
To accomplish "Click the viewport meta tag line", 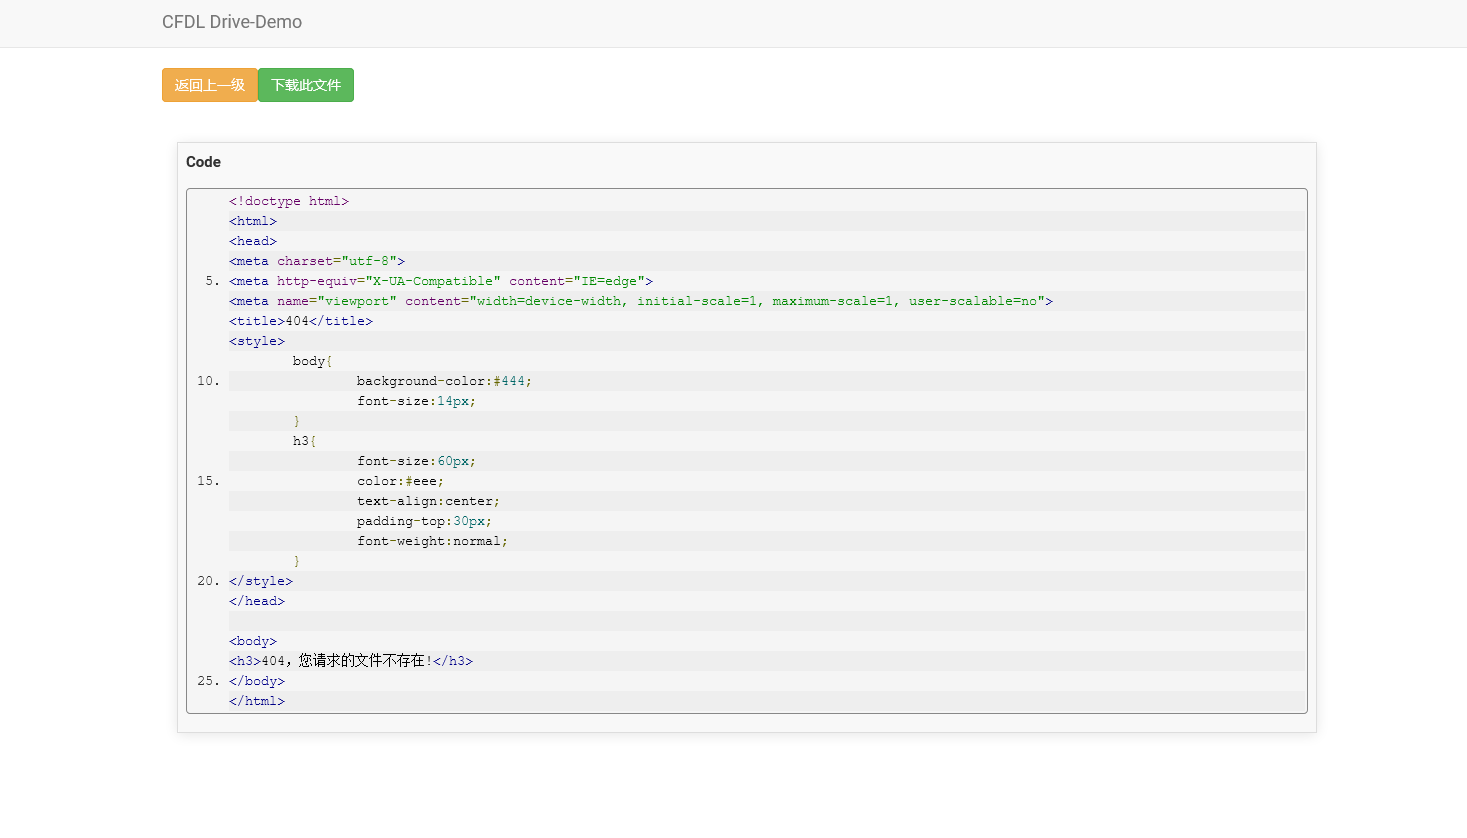I will pyautogui.click(x=767, y=301).
